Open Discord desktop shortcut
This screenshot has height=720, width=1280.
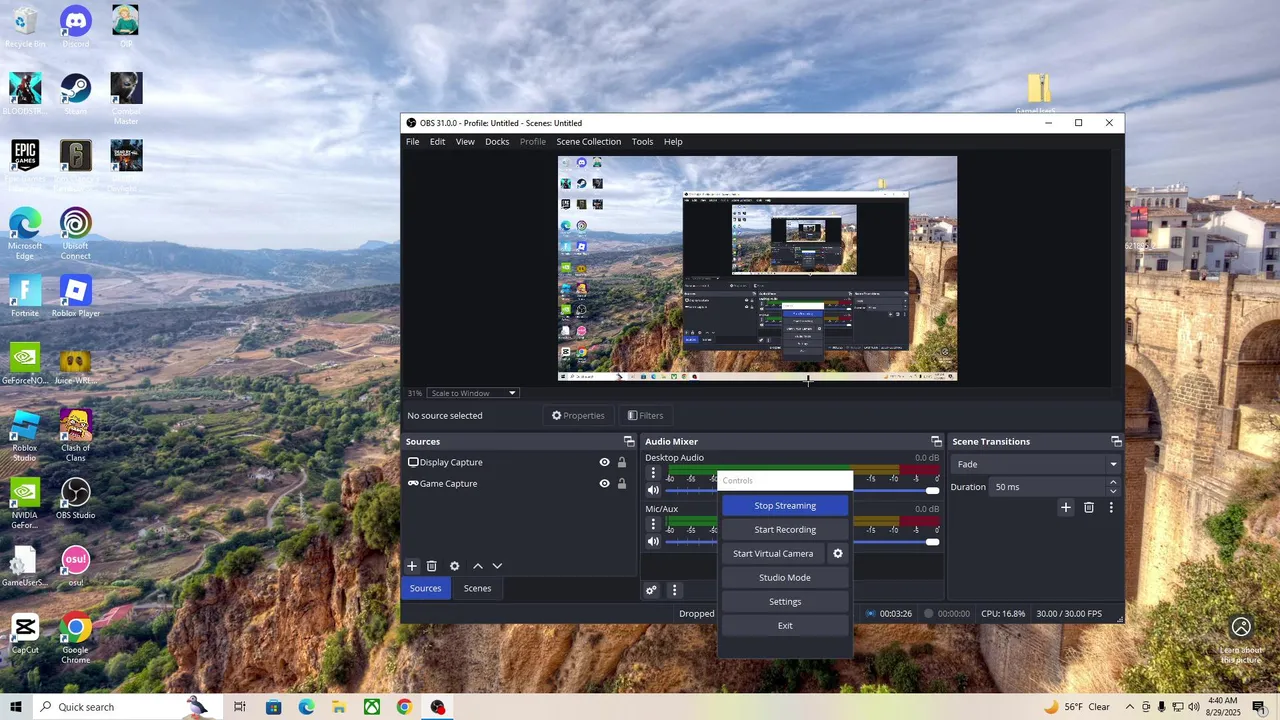click(x=75, y=26)
